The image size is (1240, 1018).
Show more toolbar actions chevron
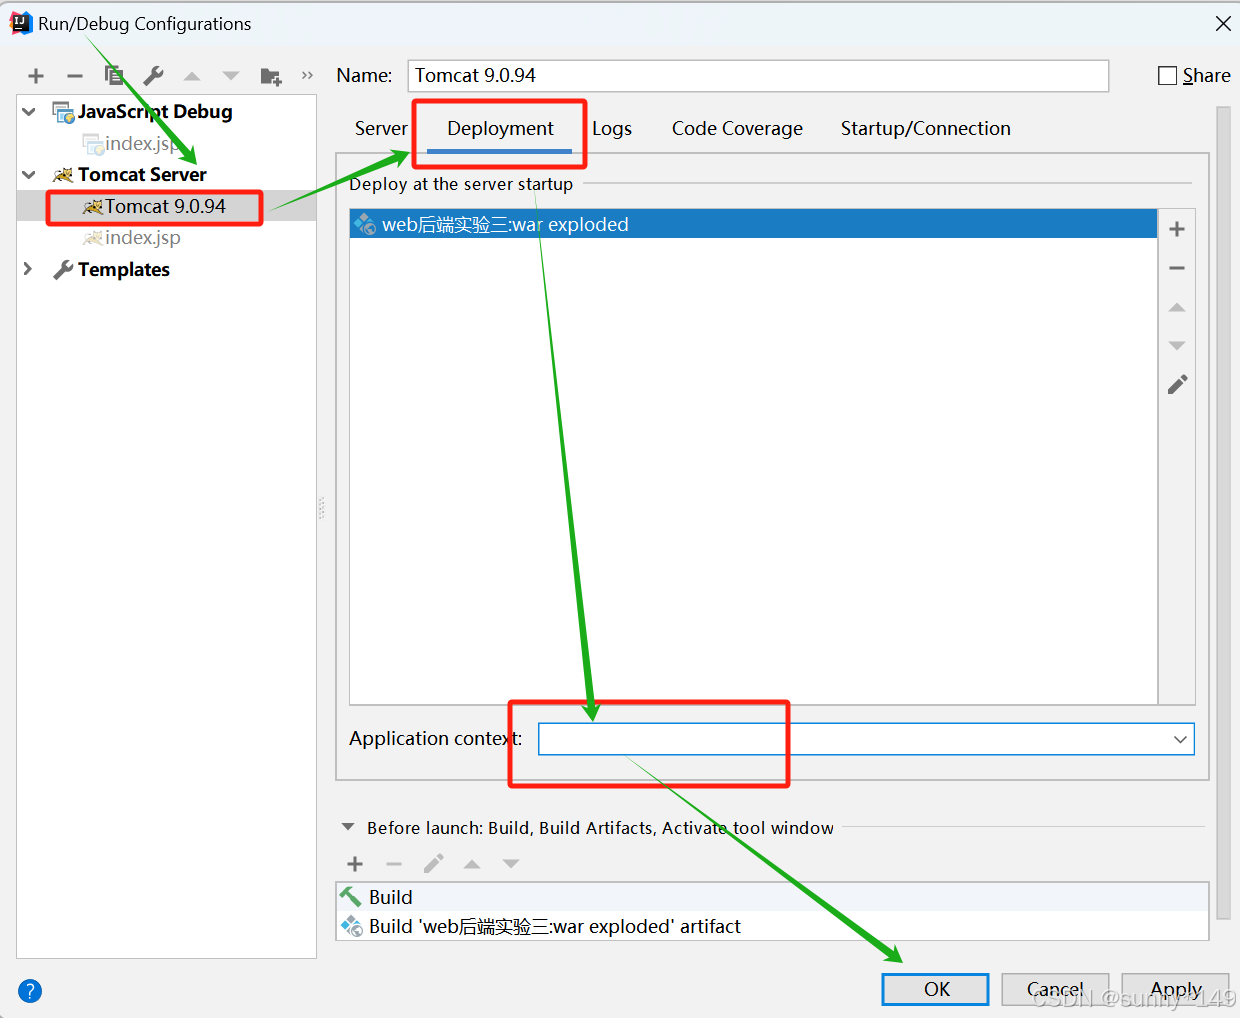pyautogui.click(x=307, y=75)
